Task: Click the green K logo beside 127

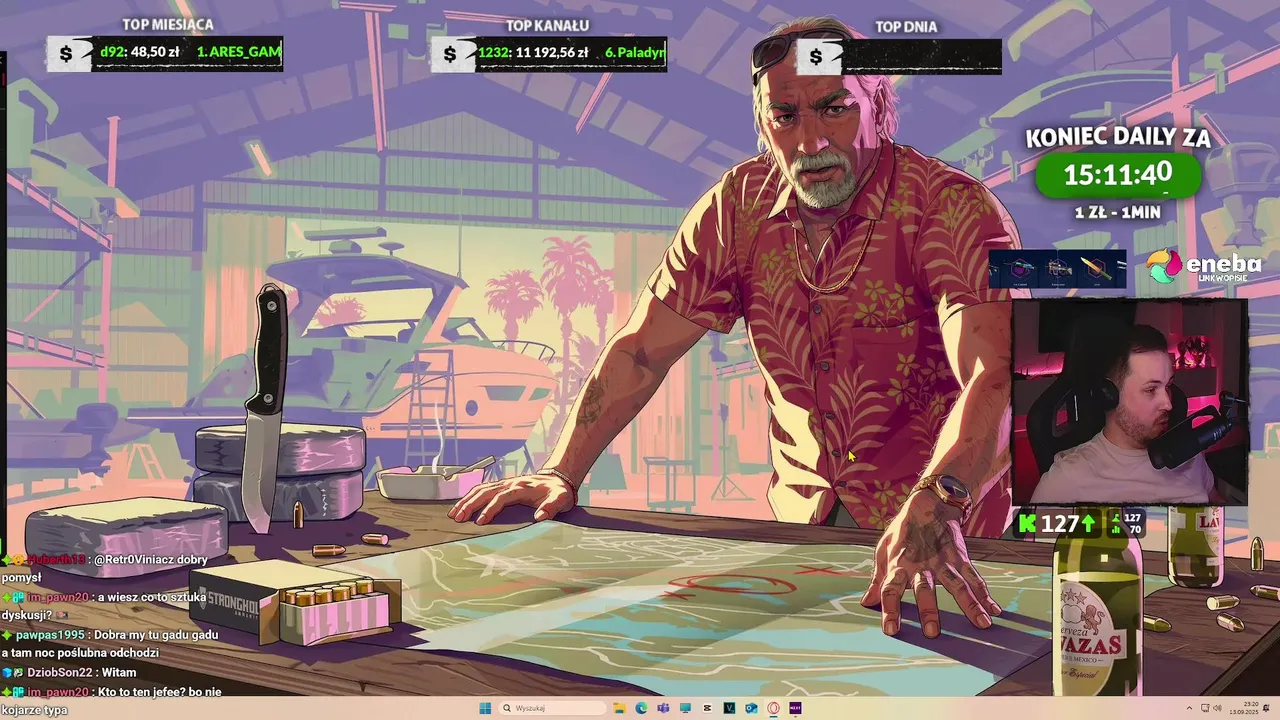Action: coord(1027,523)
